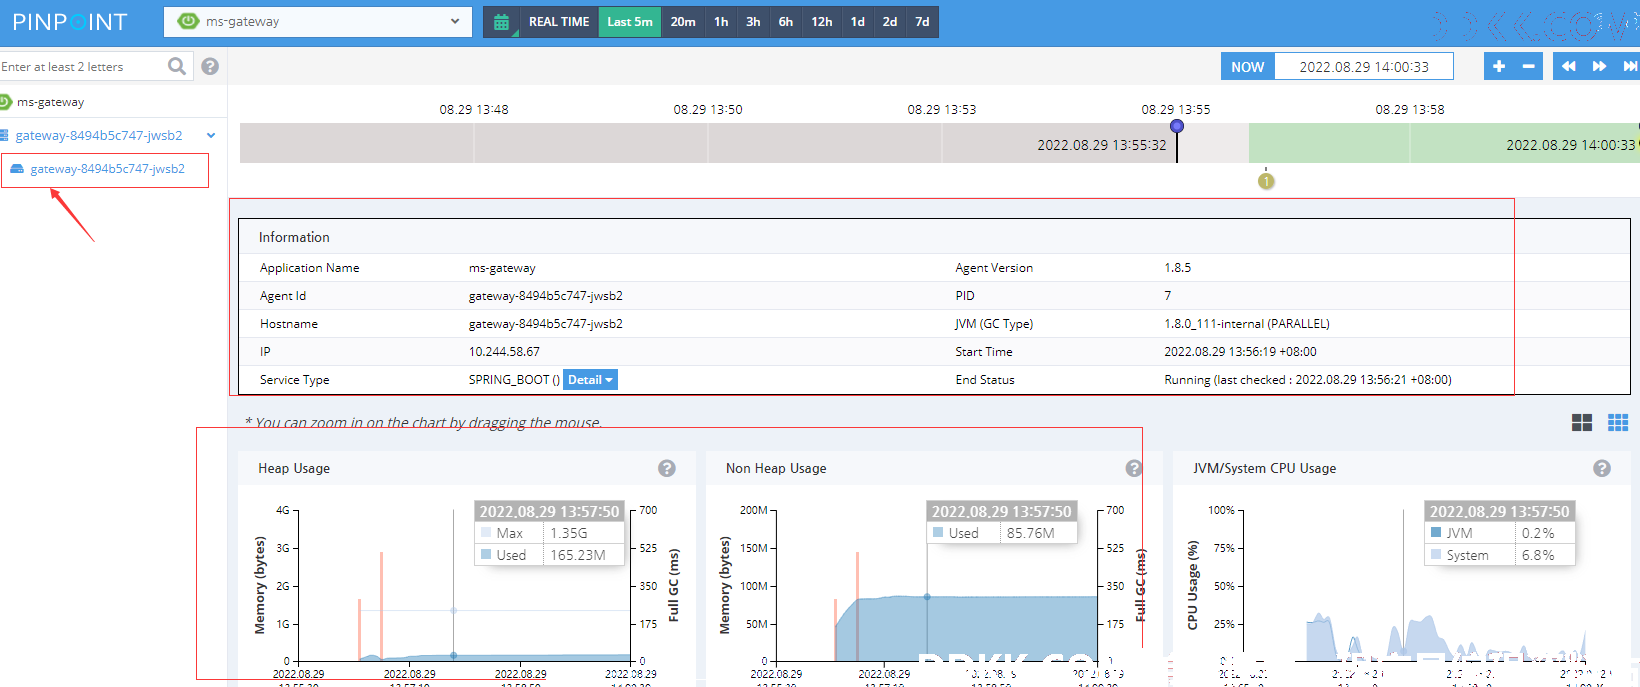Select ms-gateway in the sidebar
Image resolution: width=1640 pixels, height=687 pixels.
point(50,102)
